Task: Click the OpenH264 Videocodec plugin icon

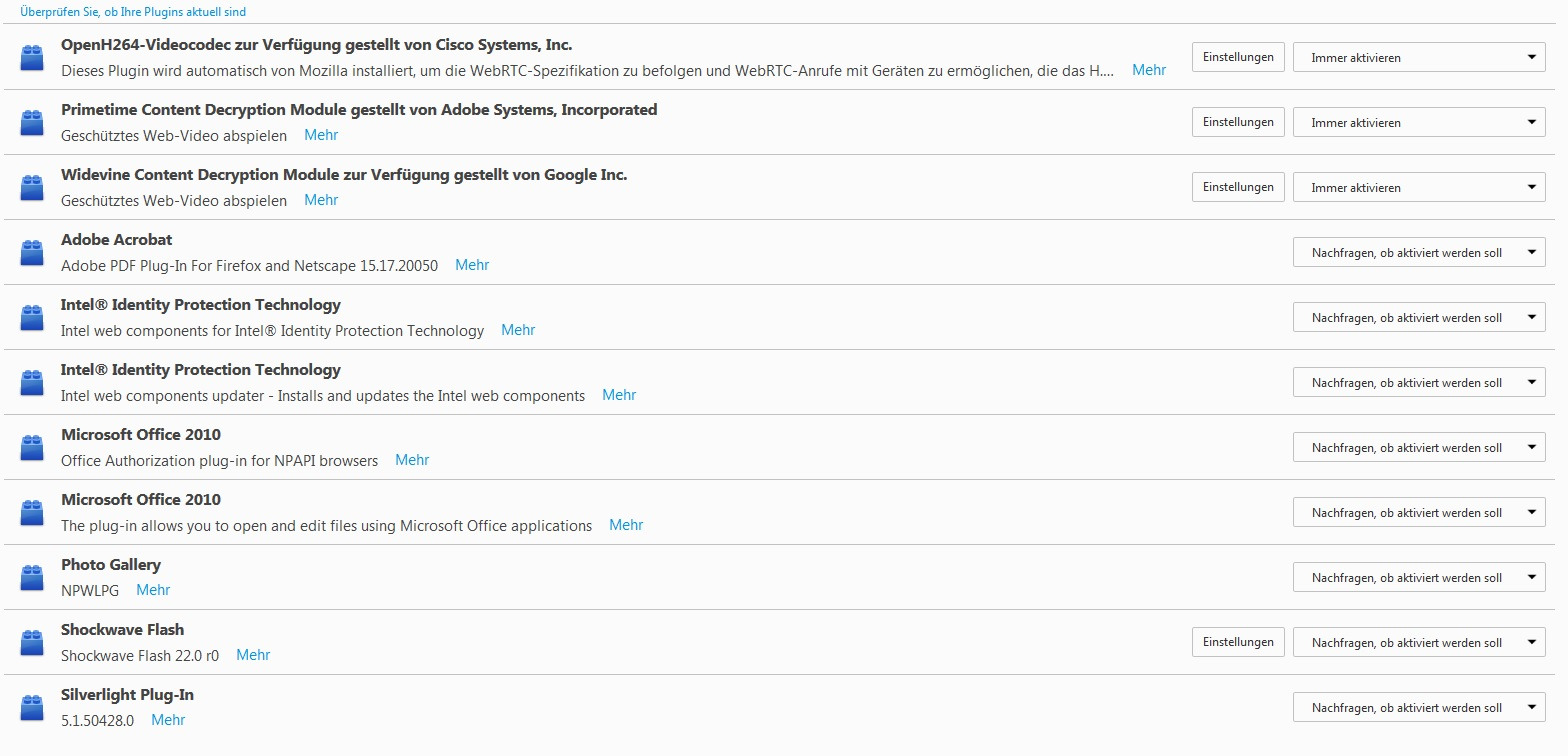Action: (x=32, y=58)
